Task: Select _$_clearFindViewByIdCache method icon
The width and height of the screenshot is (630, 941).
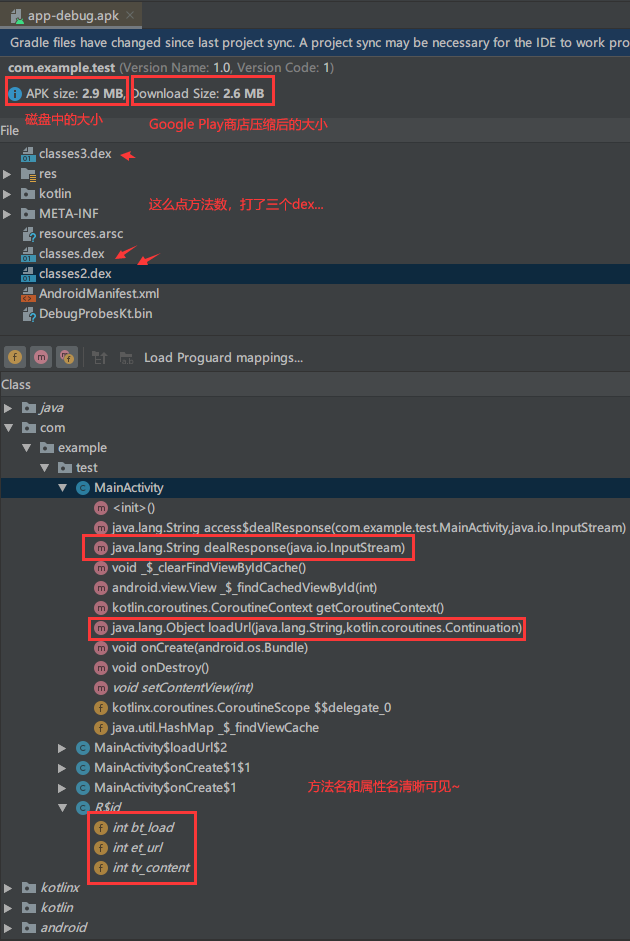Action: (x=101, y=568)
